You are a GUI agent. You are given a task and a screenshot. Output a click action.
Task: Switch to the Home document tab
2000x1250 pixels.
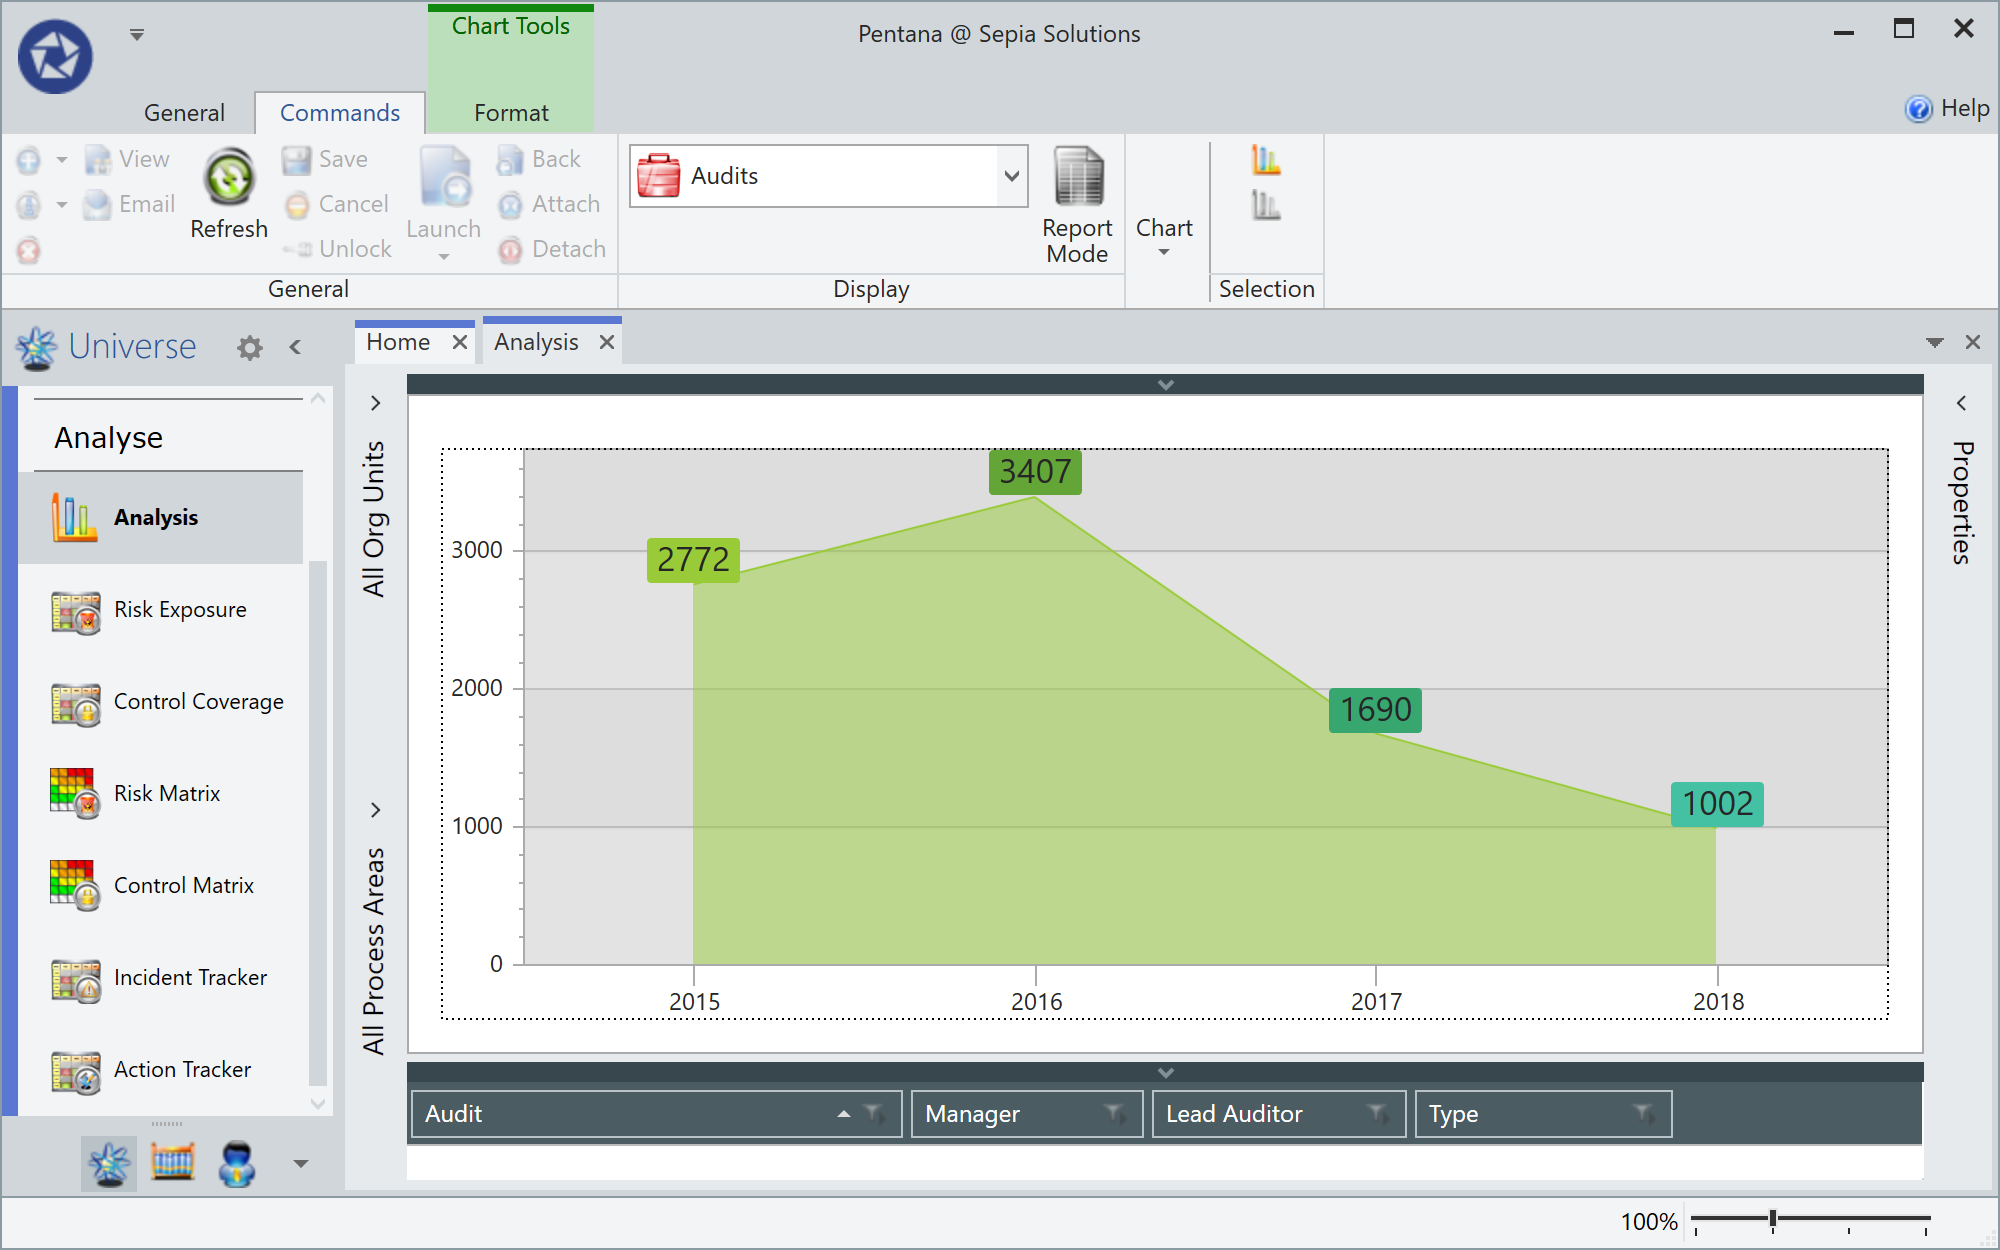click(x=398, y=342)
